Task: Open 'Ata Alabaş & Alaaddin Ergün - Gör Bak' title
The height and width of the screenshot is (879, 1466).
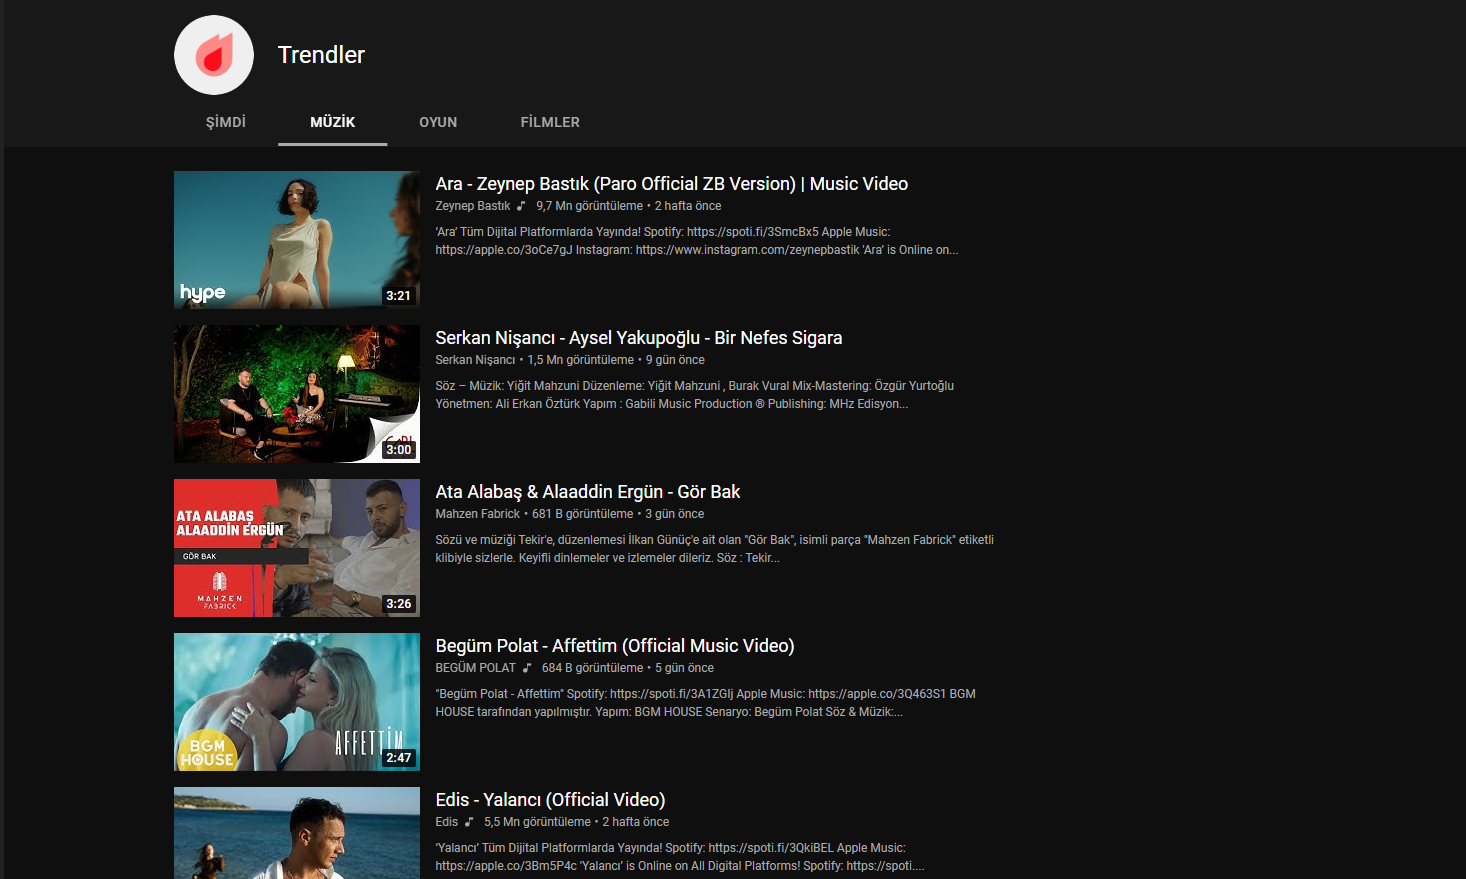Action: pos(588,492)
